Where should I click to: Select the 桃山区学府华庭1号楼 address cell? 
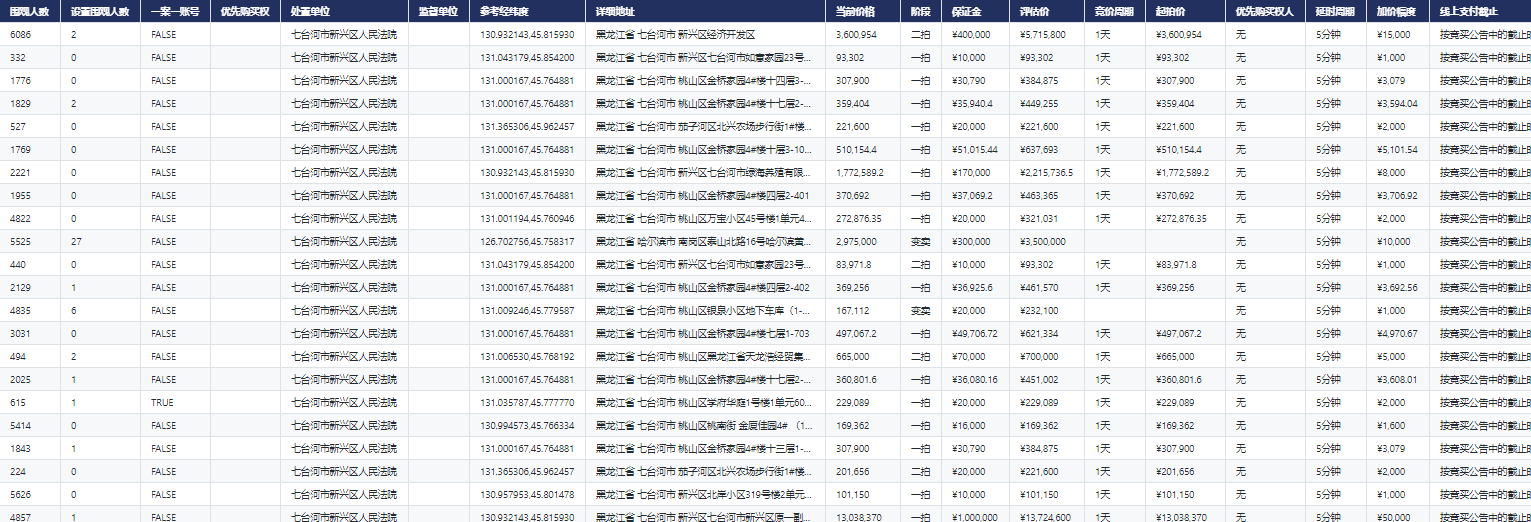[704, 402]
